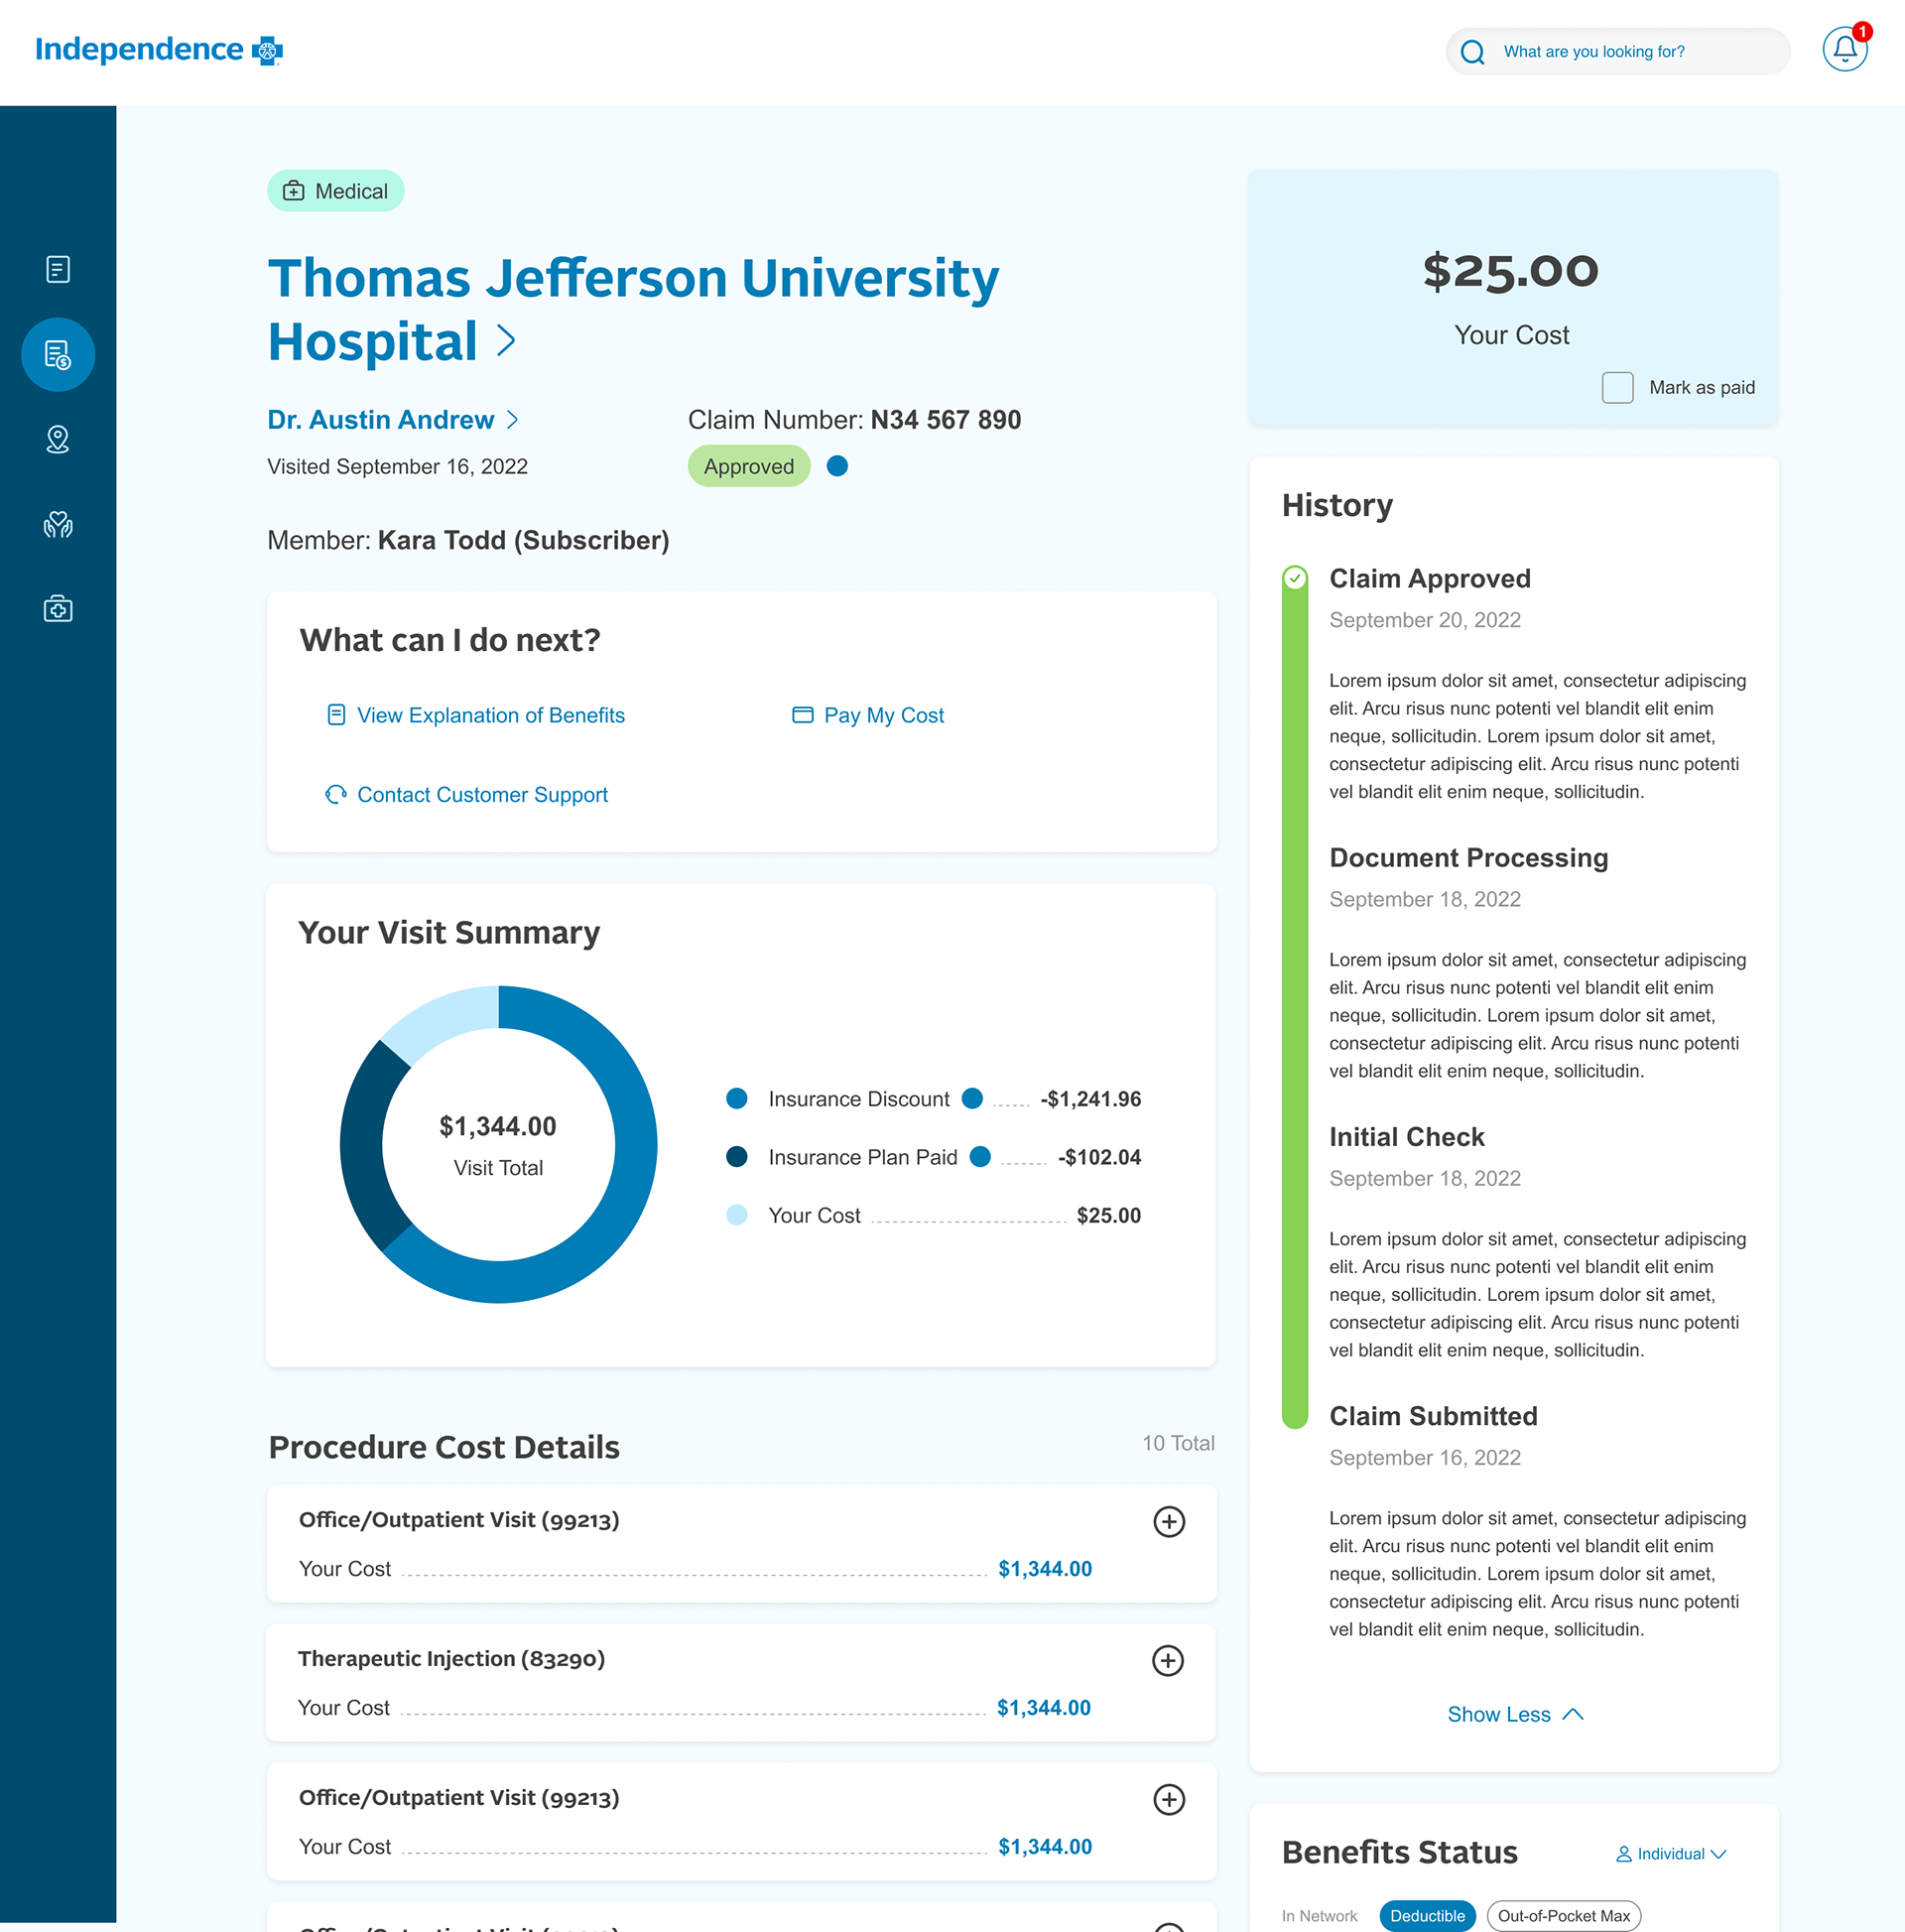Open the notifications bell icon
Viewport: 1905px width, 1932px height.
tap(1844, 50)
